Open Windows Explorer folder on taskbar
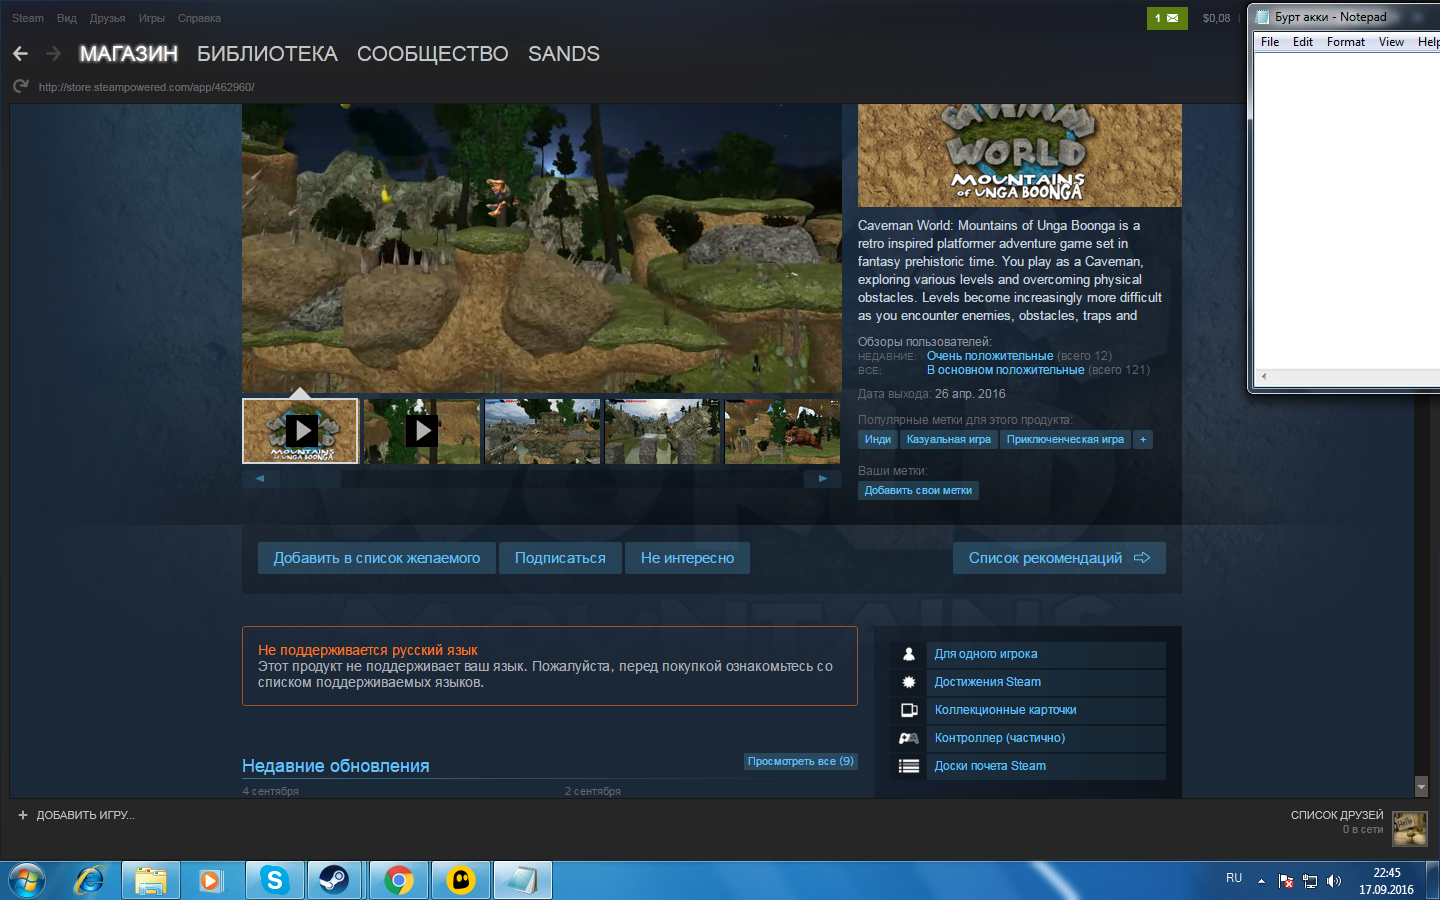This screenshot has height=900, width=1440. click(151, 881)
